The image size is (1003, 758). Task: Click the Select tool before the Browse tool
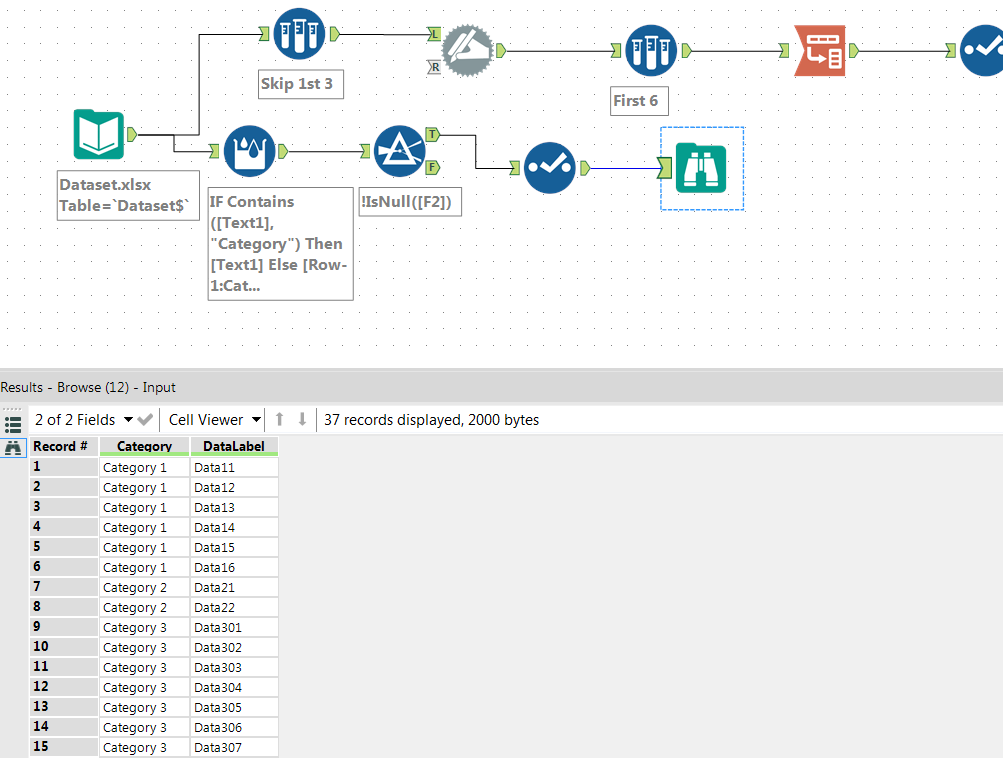(x=550, y=168)
